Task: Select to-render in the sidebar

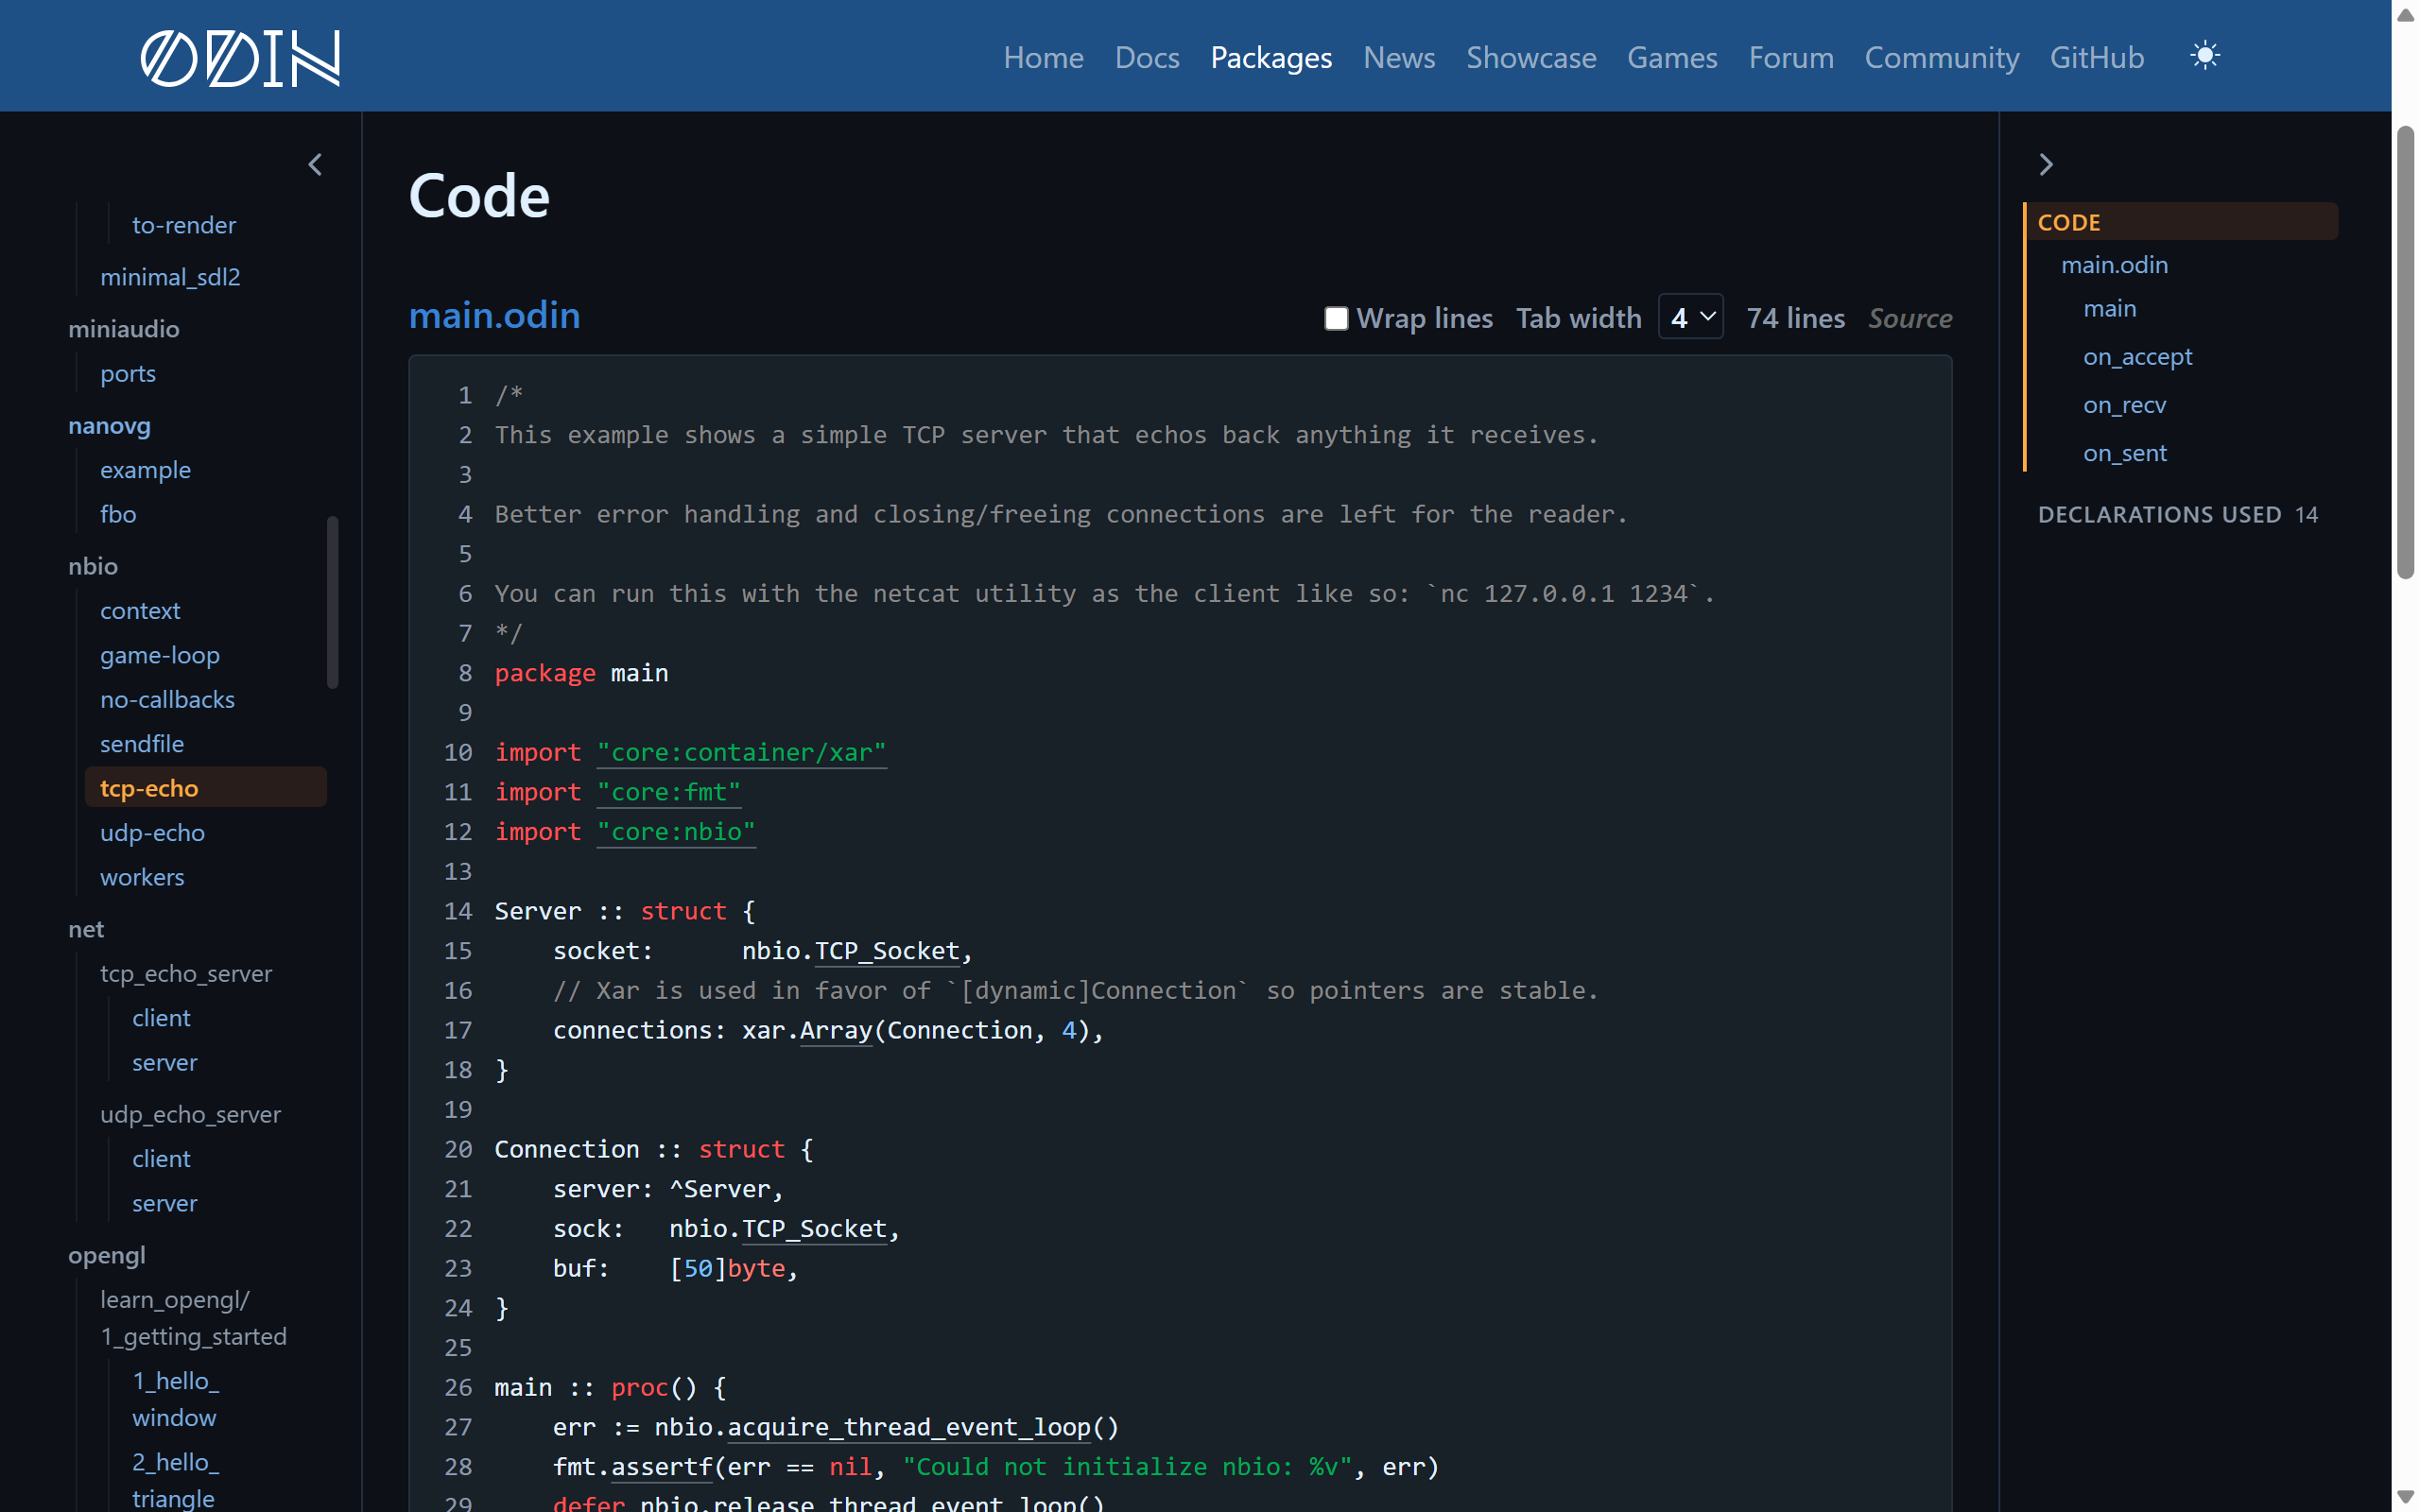Action: click(x=184, y=225)
